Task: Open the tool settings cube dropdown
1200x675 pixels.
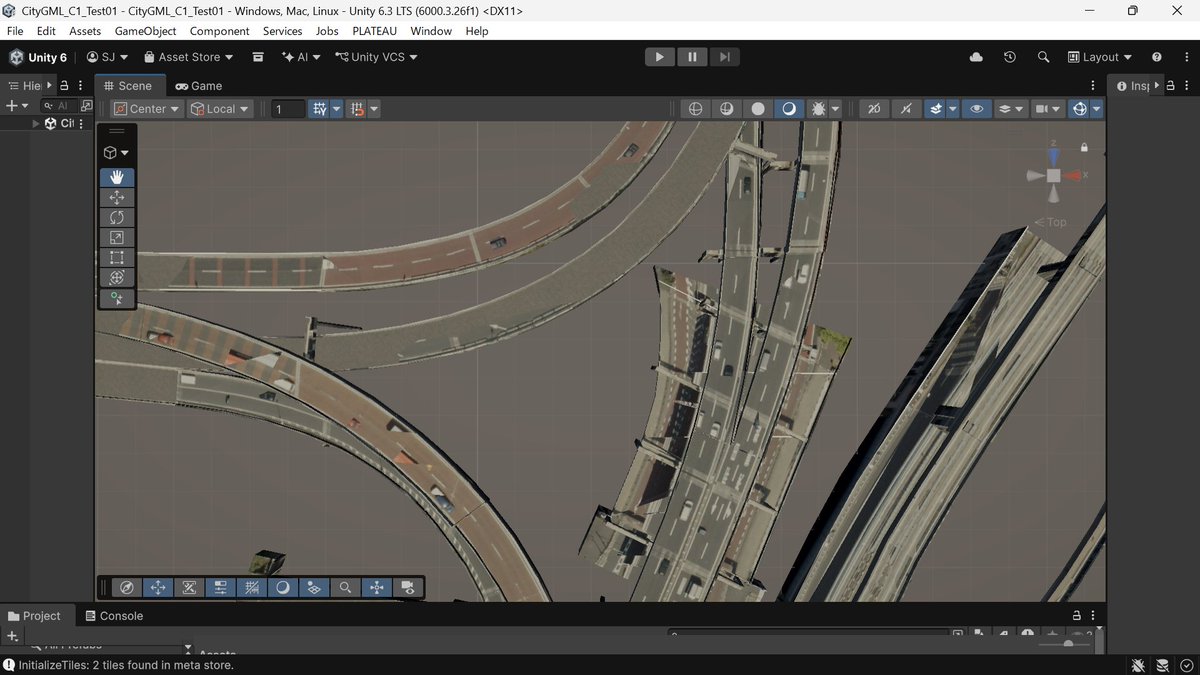Action: pyautogui.click(x=117, y=153)
